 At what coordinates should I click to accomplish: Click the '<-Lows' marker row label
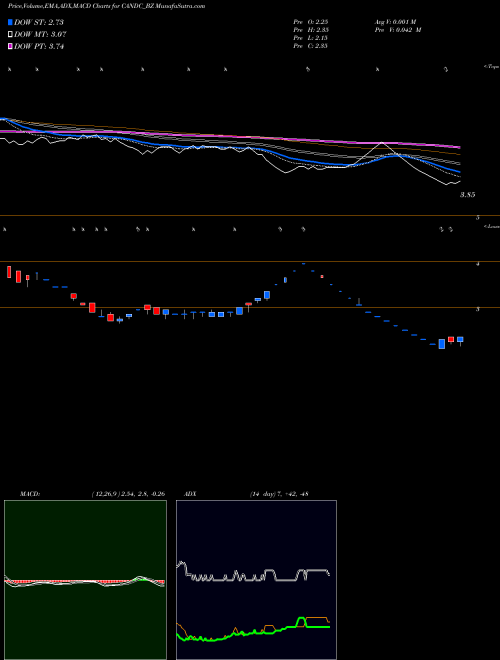pyautogui.click(x=491, y=226)
